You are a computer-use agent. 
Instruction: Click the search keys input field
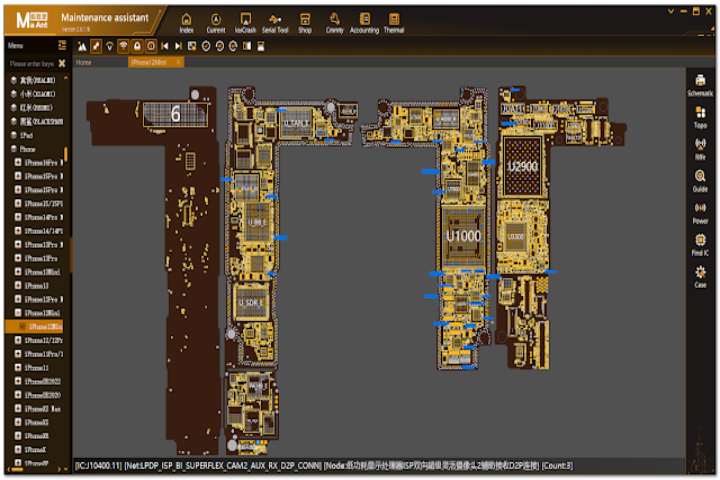point(30,63)
